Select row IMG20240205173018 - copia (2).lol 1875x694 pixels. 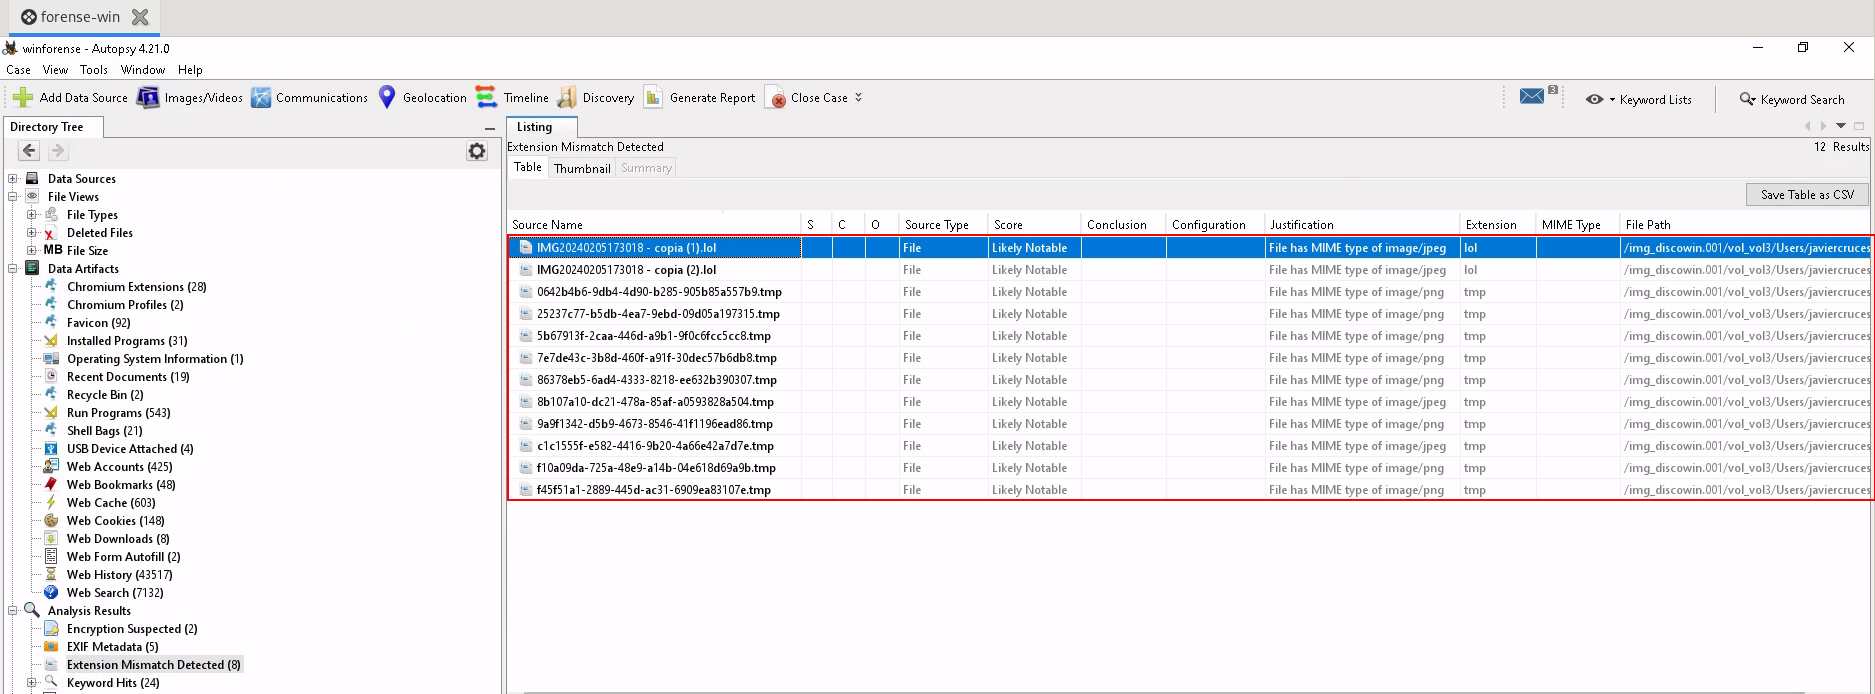[1189, 270]
